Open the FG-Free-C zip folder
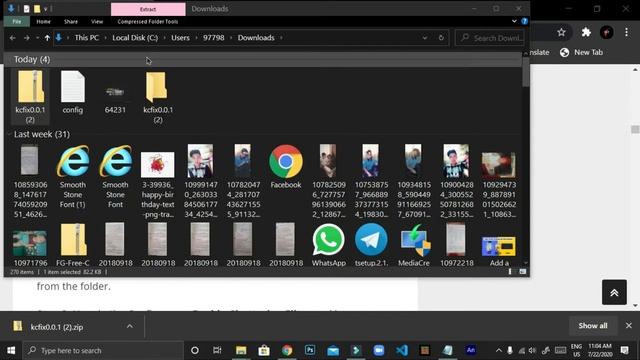Image resolution: width=640 pixels, height=360 pixels. [73, 245]
